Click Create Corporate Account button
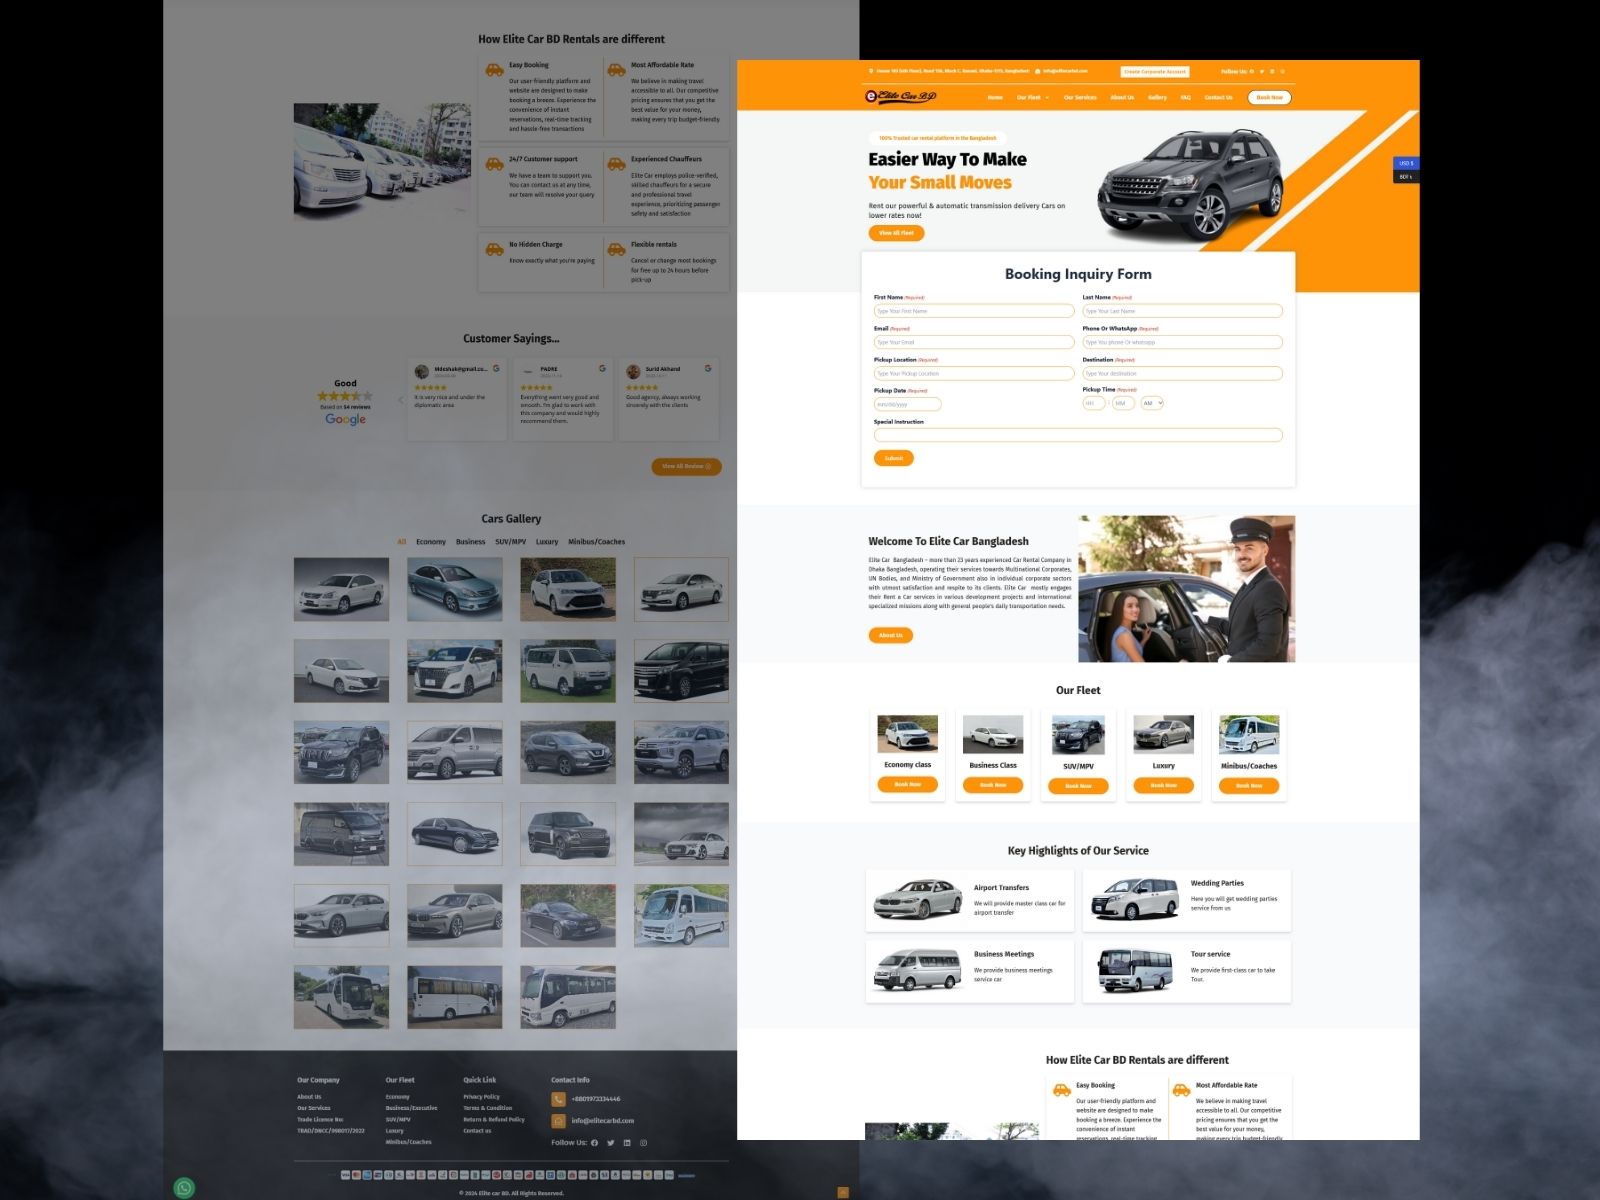Viewport: 1600px width, 1200px height. point(1155,72)
